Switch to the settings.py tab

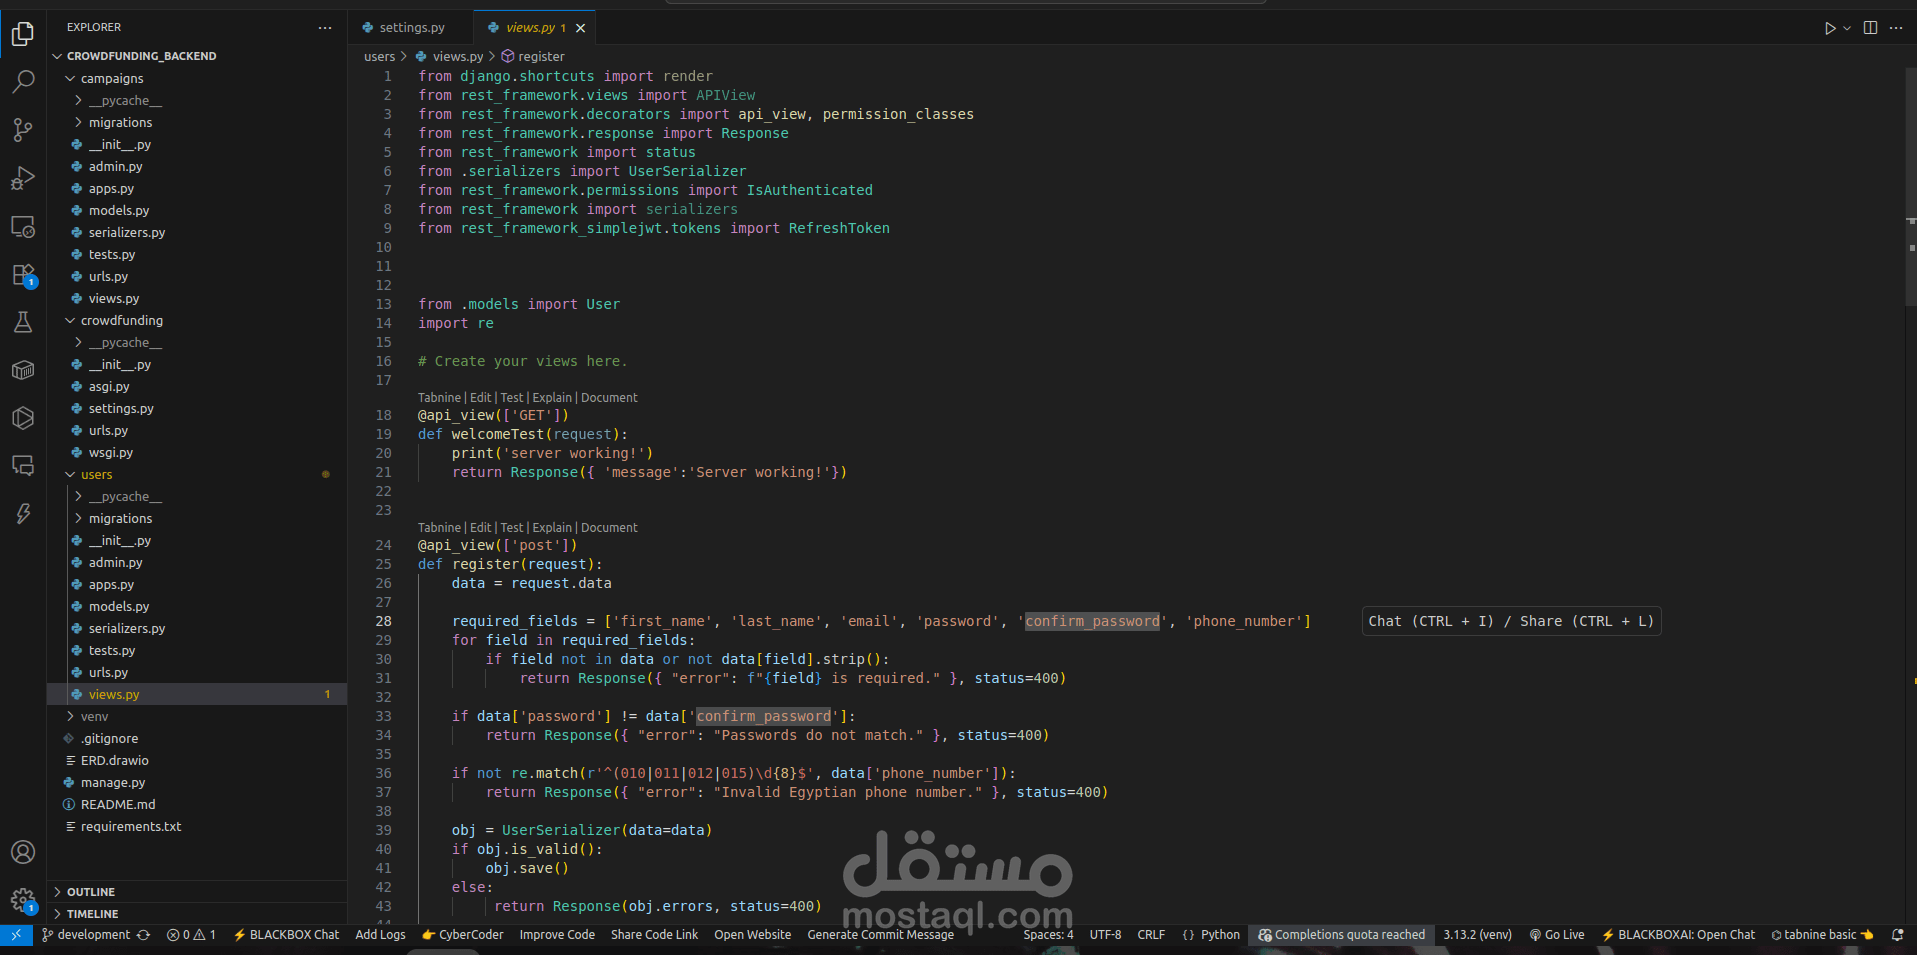tap(410, 28)
